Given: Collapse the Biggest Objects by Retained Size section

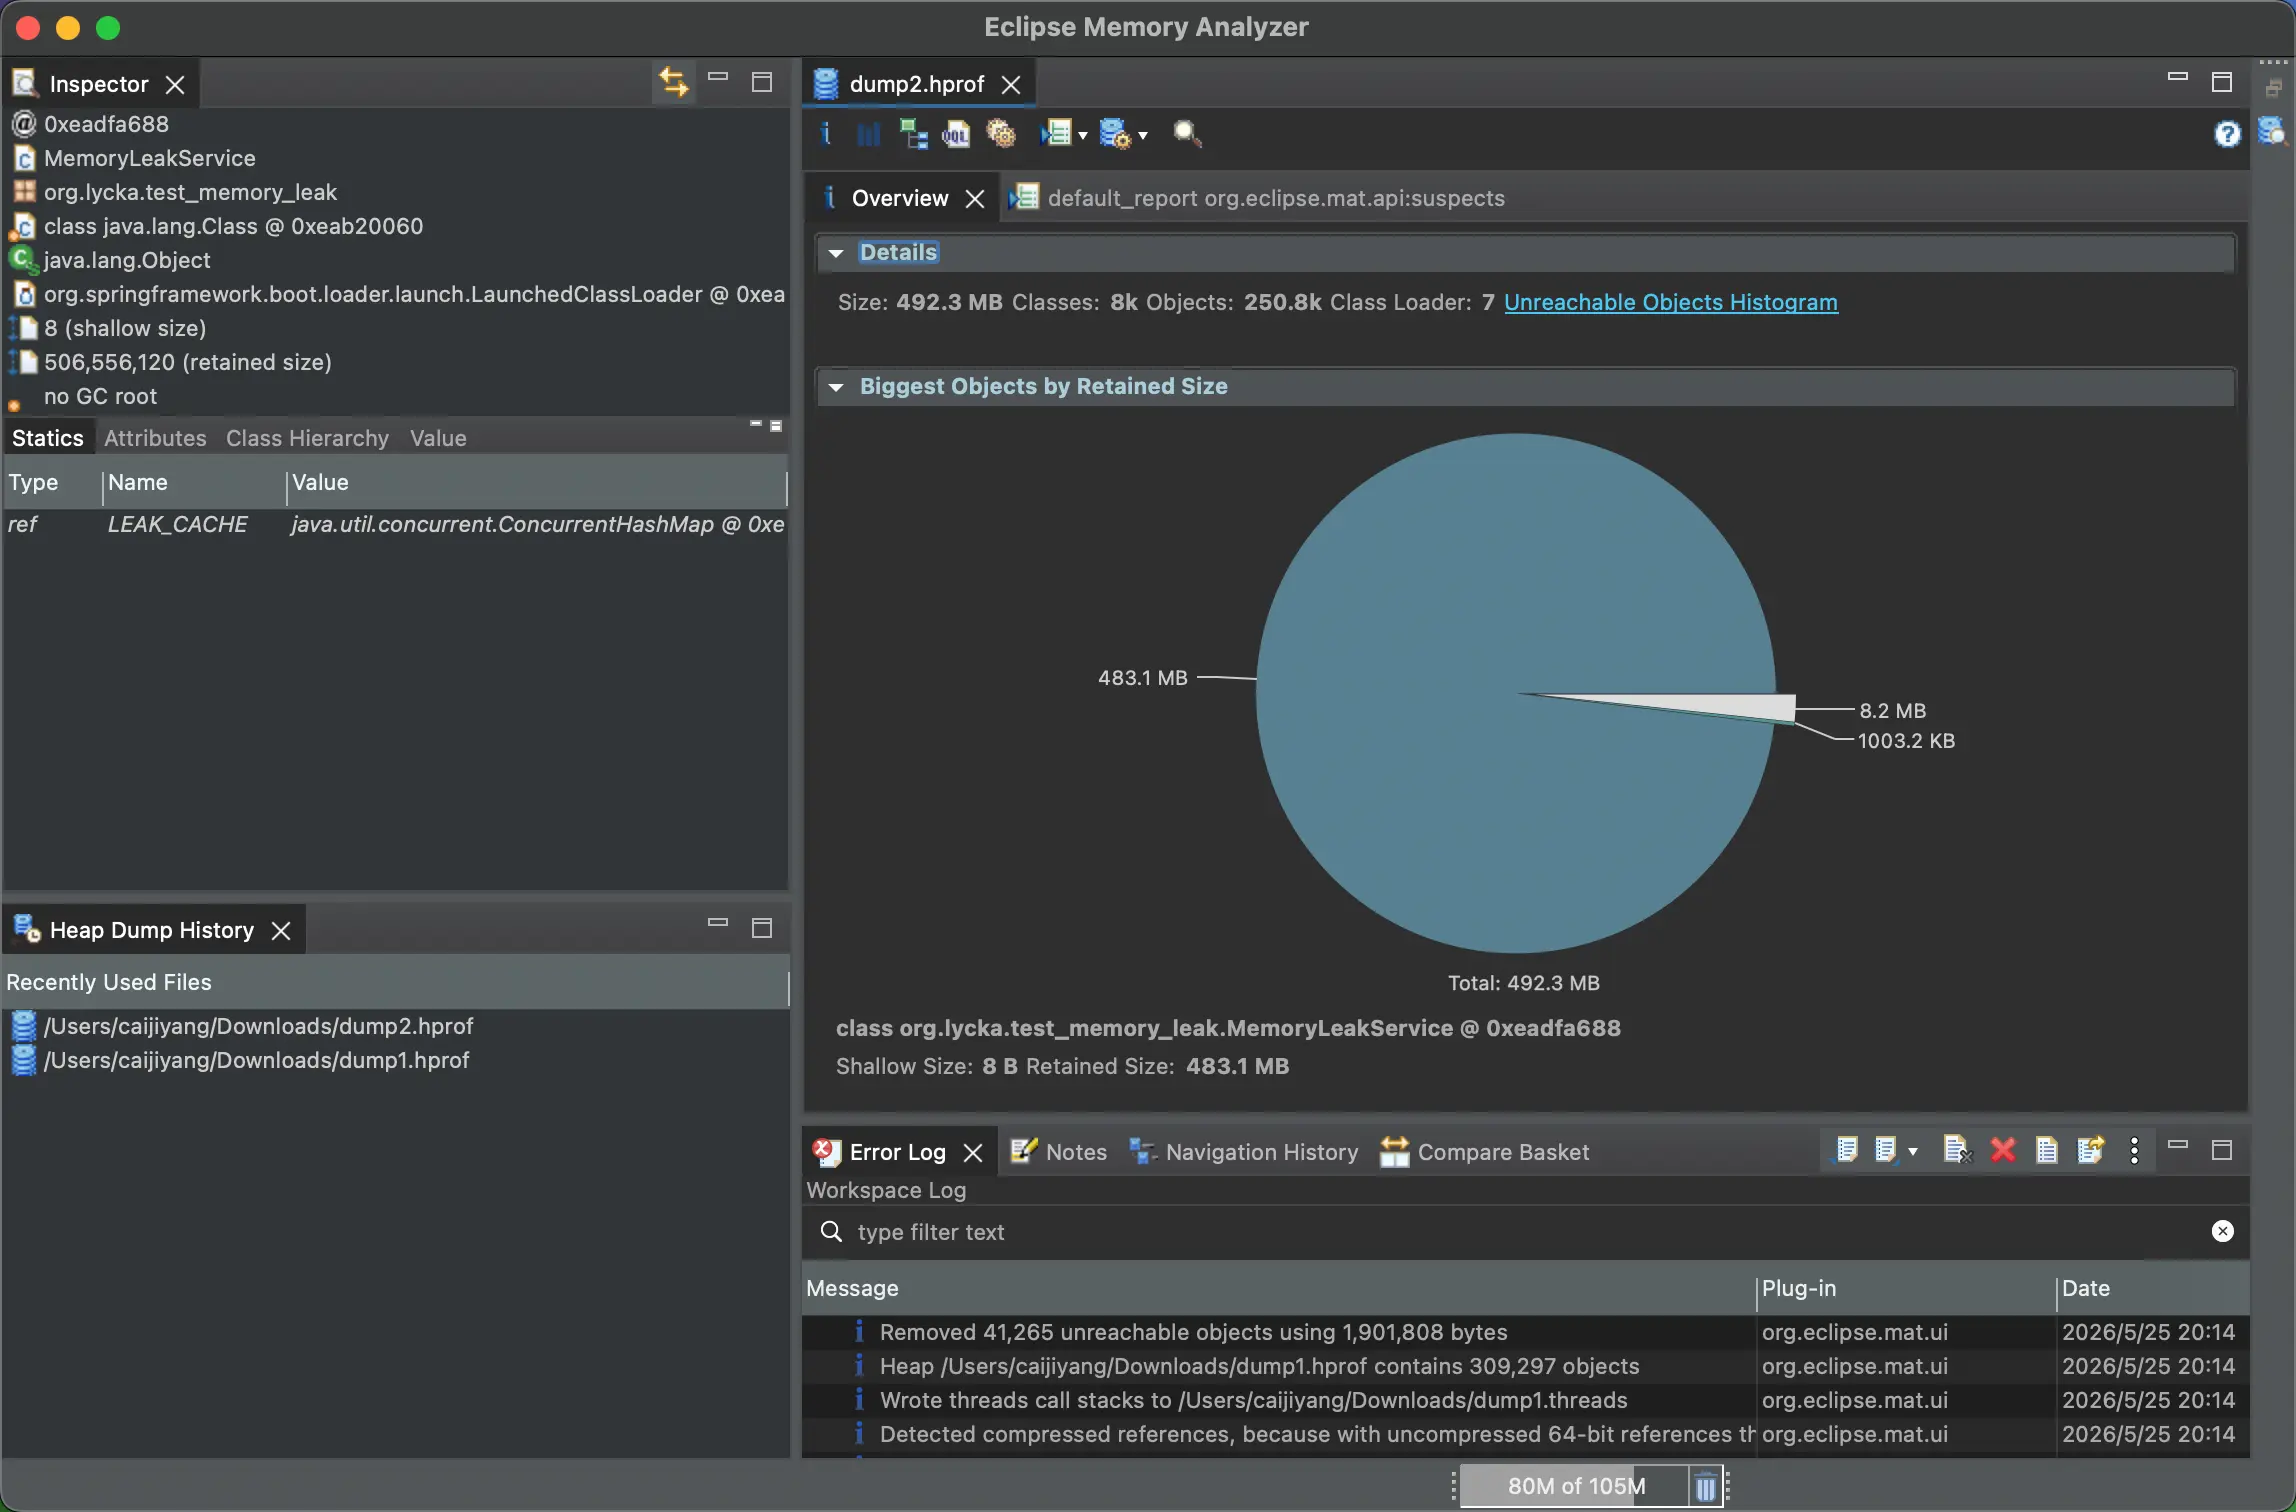Looking at the screenshot, I should [836, 387].
